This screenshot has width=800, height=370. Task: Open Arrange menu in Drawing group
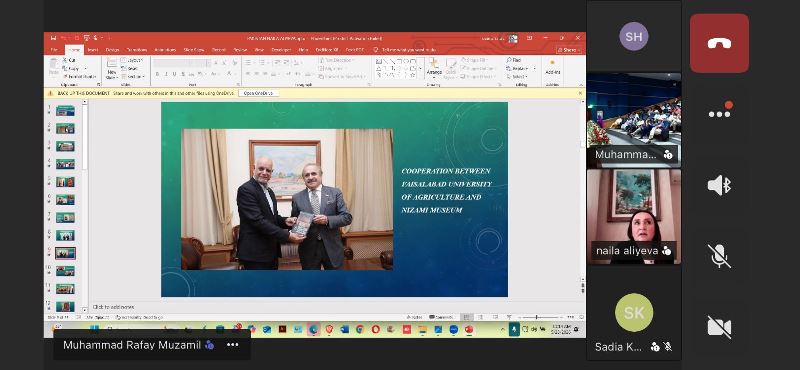pos(434,69)
